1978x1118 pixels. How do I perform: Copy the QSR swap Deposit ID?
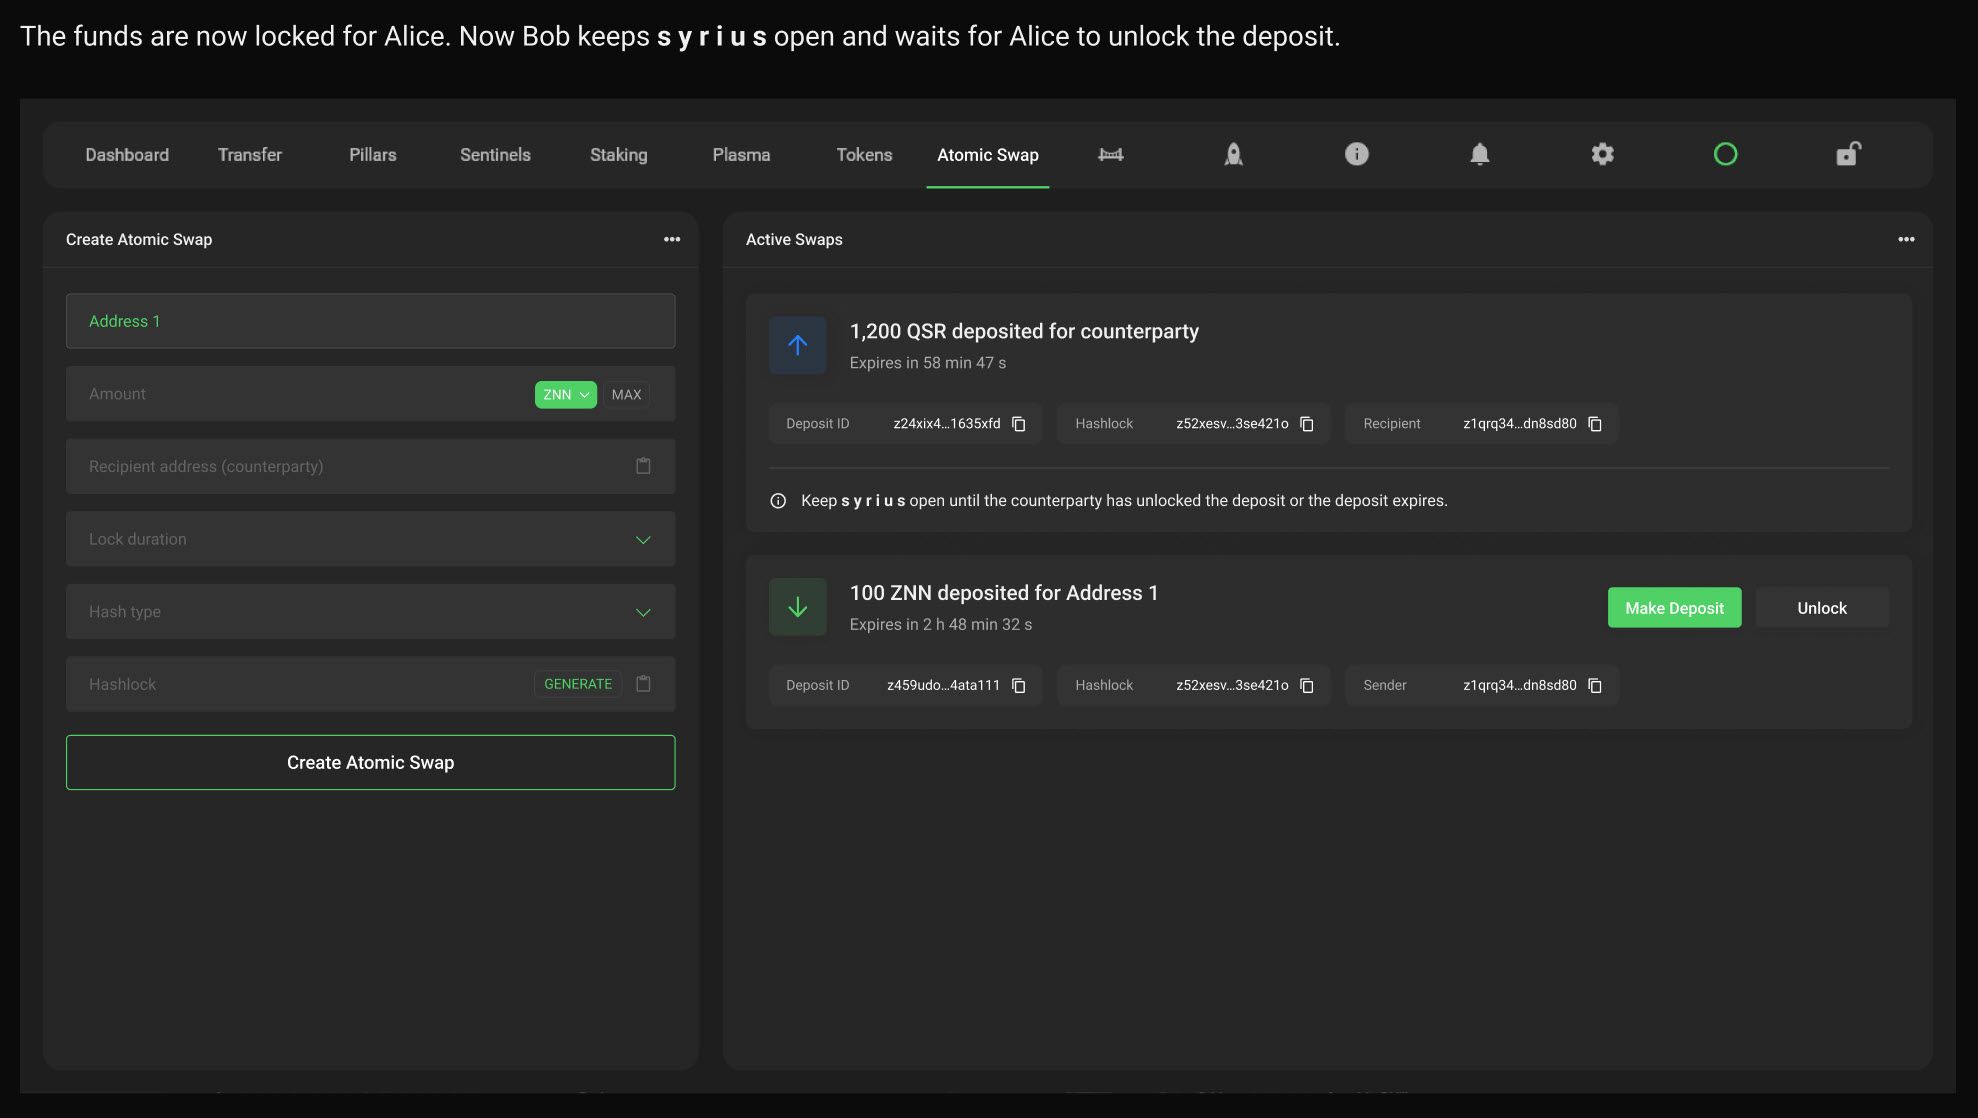point(1018,424)
